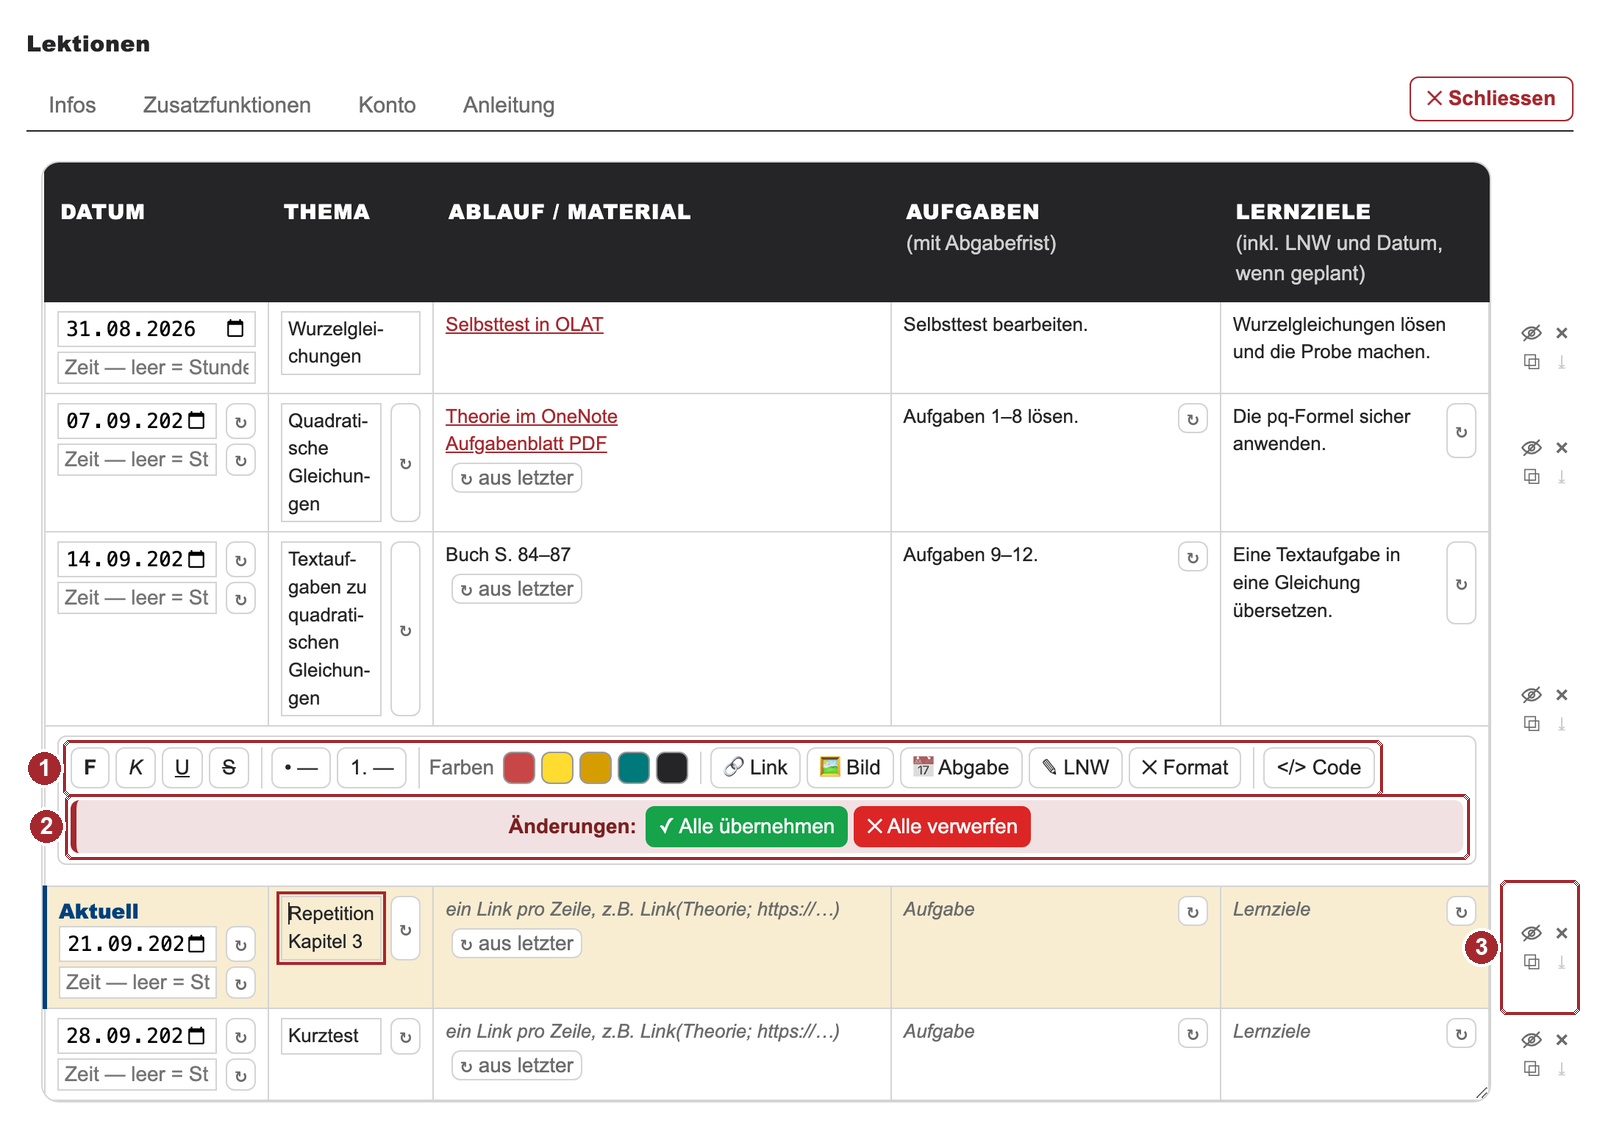The height and width of the screenshot is (1126, 1600).
Task: Insert bullet list from toolbar
Action: pyautogui.click(x=301, y=768)
